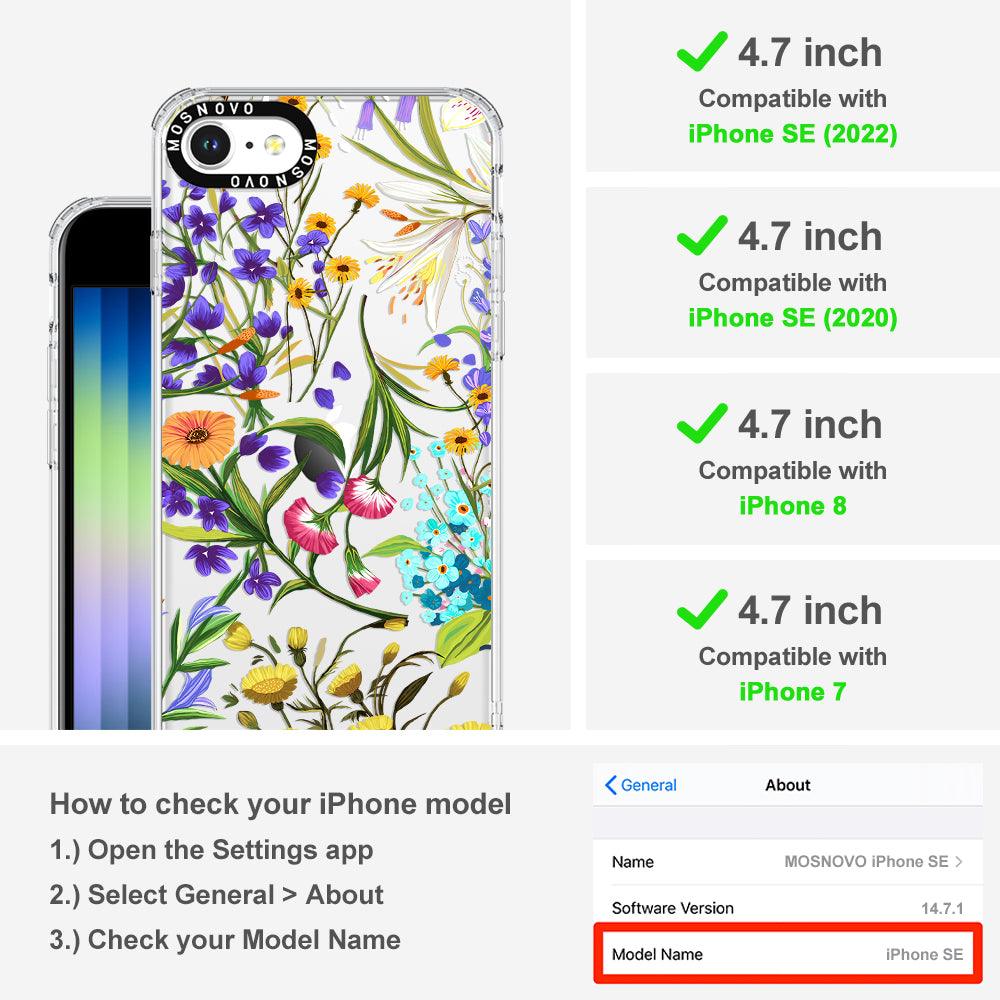Click the iPhone 7 green label
Image resolution: width=1000 pixels, height=1000 pixels.
(x=793, y=692)
